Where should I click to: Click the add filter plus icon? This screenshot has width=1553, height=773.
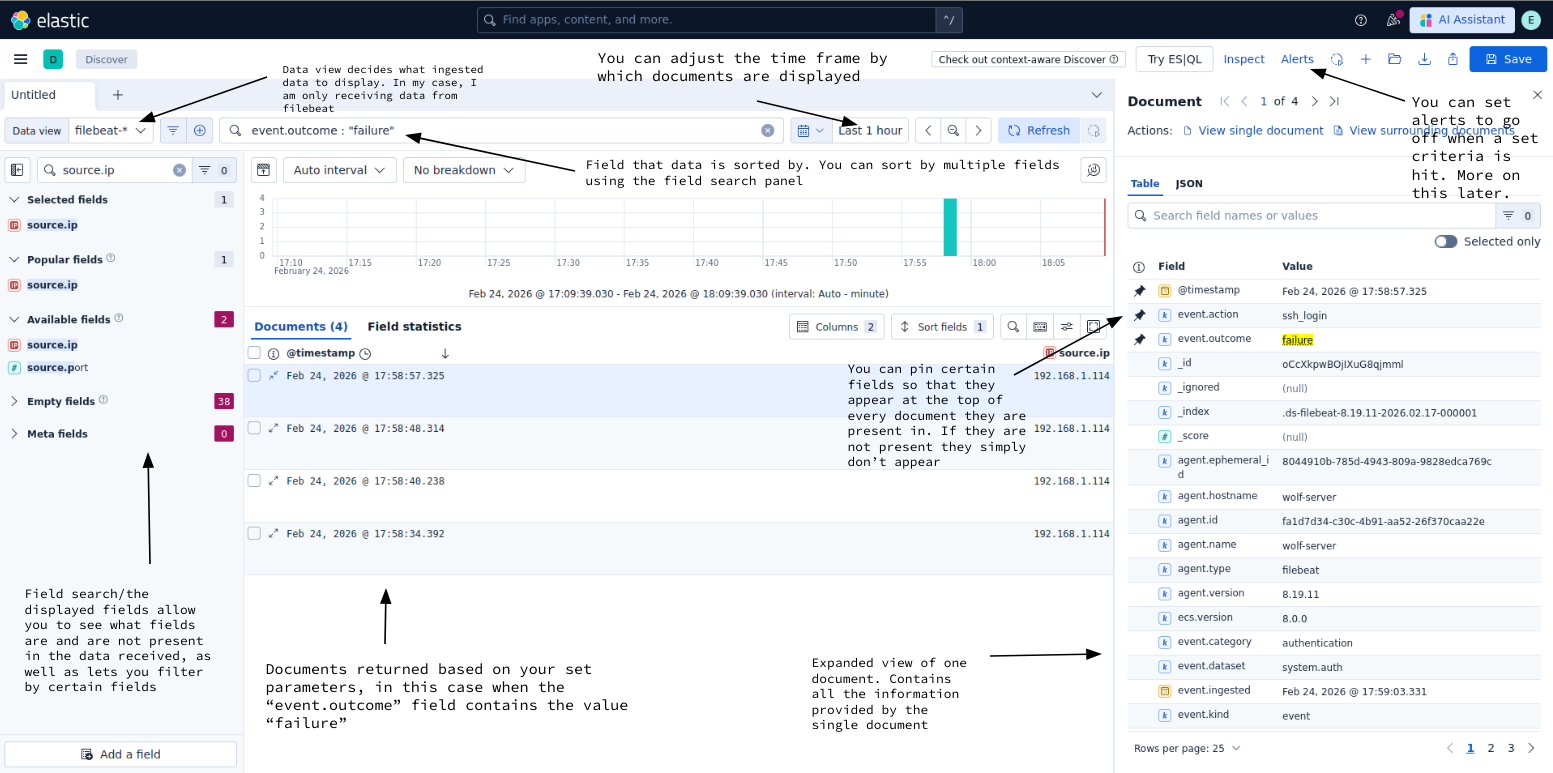[200, 130]
